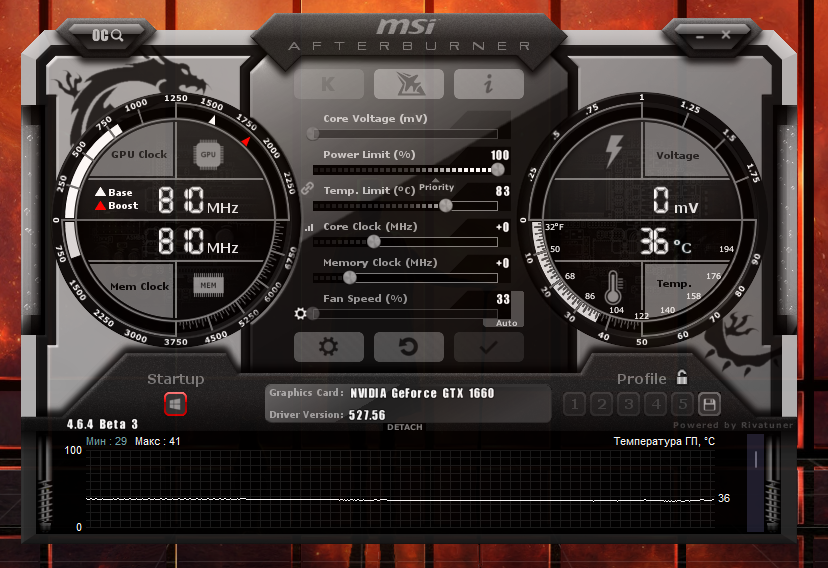
Task: Toggle Auto fan speed mode
Action: pos(506,323)
